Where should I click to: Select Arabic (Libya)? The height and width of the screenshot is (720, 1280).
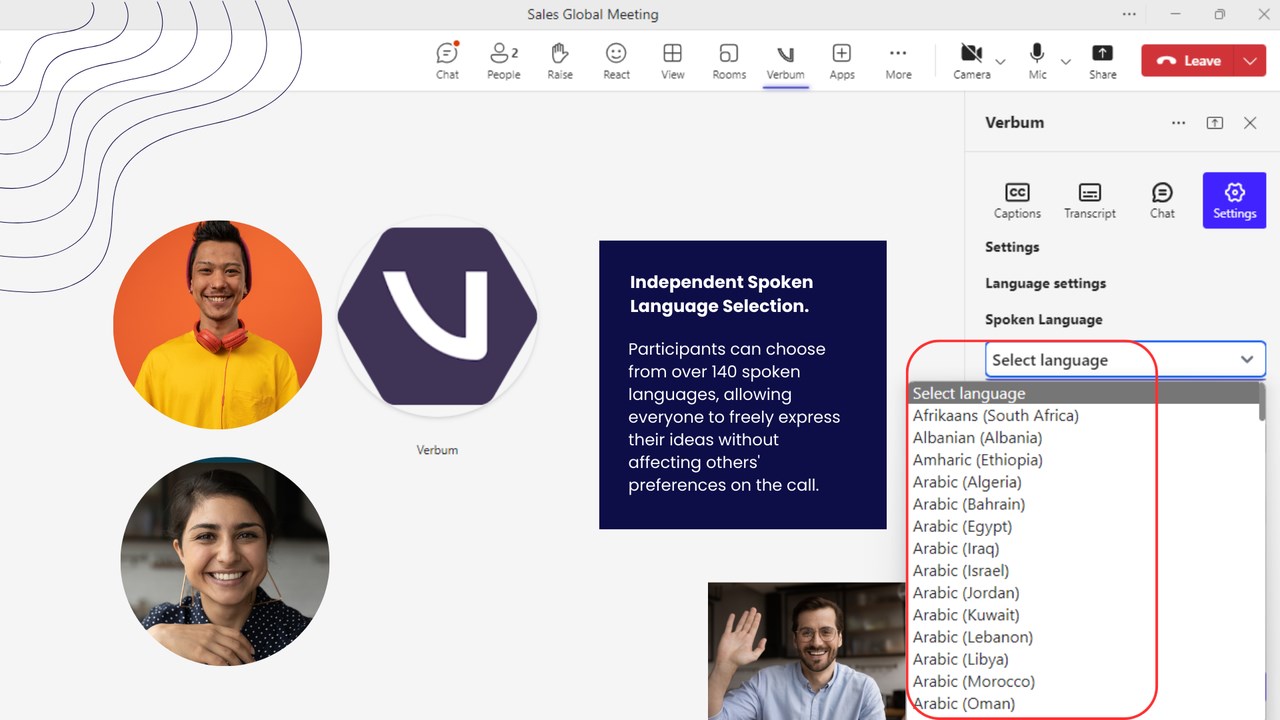click(1085, 659)
